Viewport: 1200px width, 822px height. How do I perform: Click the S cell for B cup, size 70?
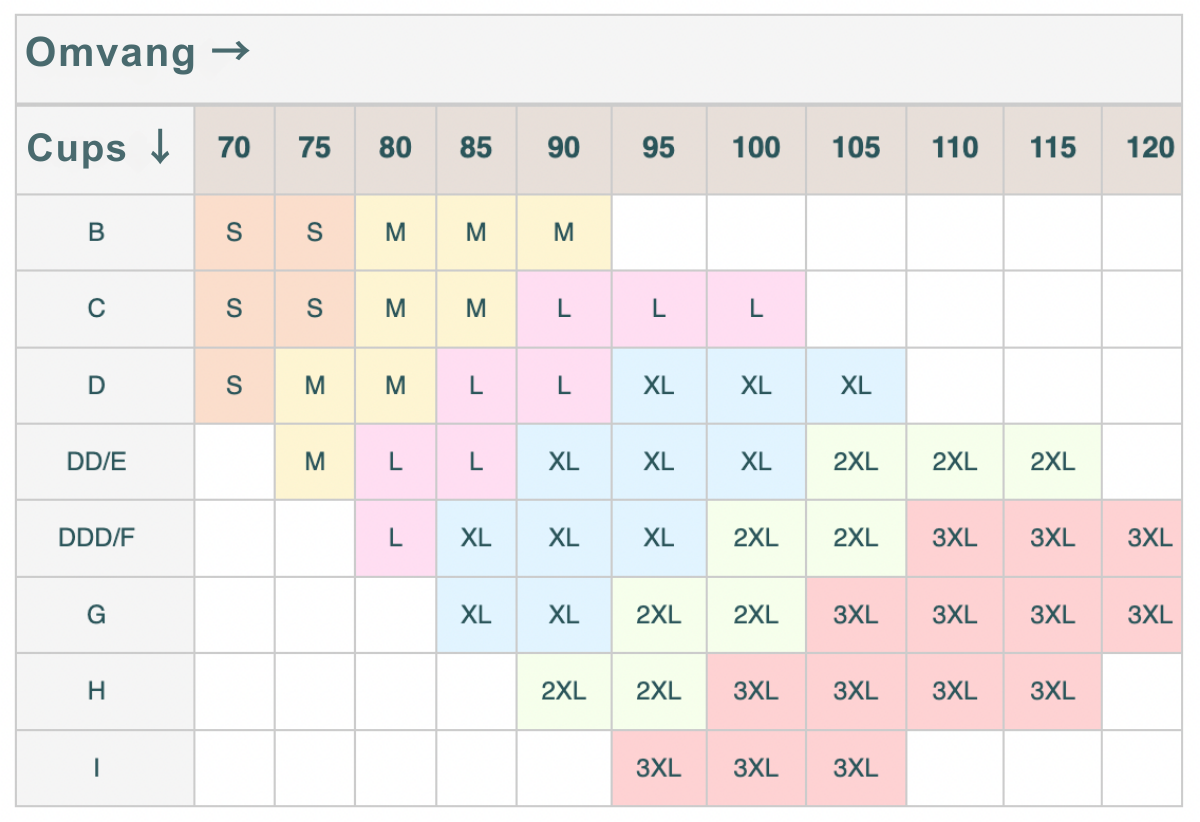(234, 233)
